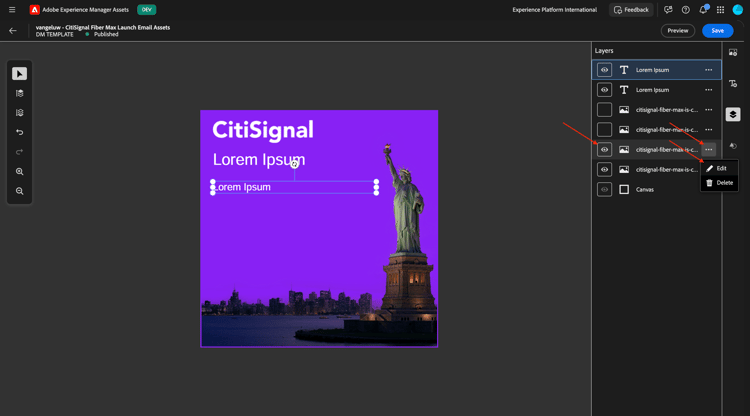Click the red Adobe logo icon
This screenshot has height=416, width=750.
(34, 10)
